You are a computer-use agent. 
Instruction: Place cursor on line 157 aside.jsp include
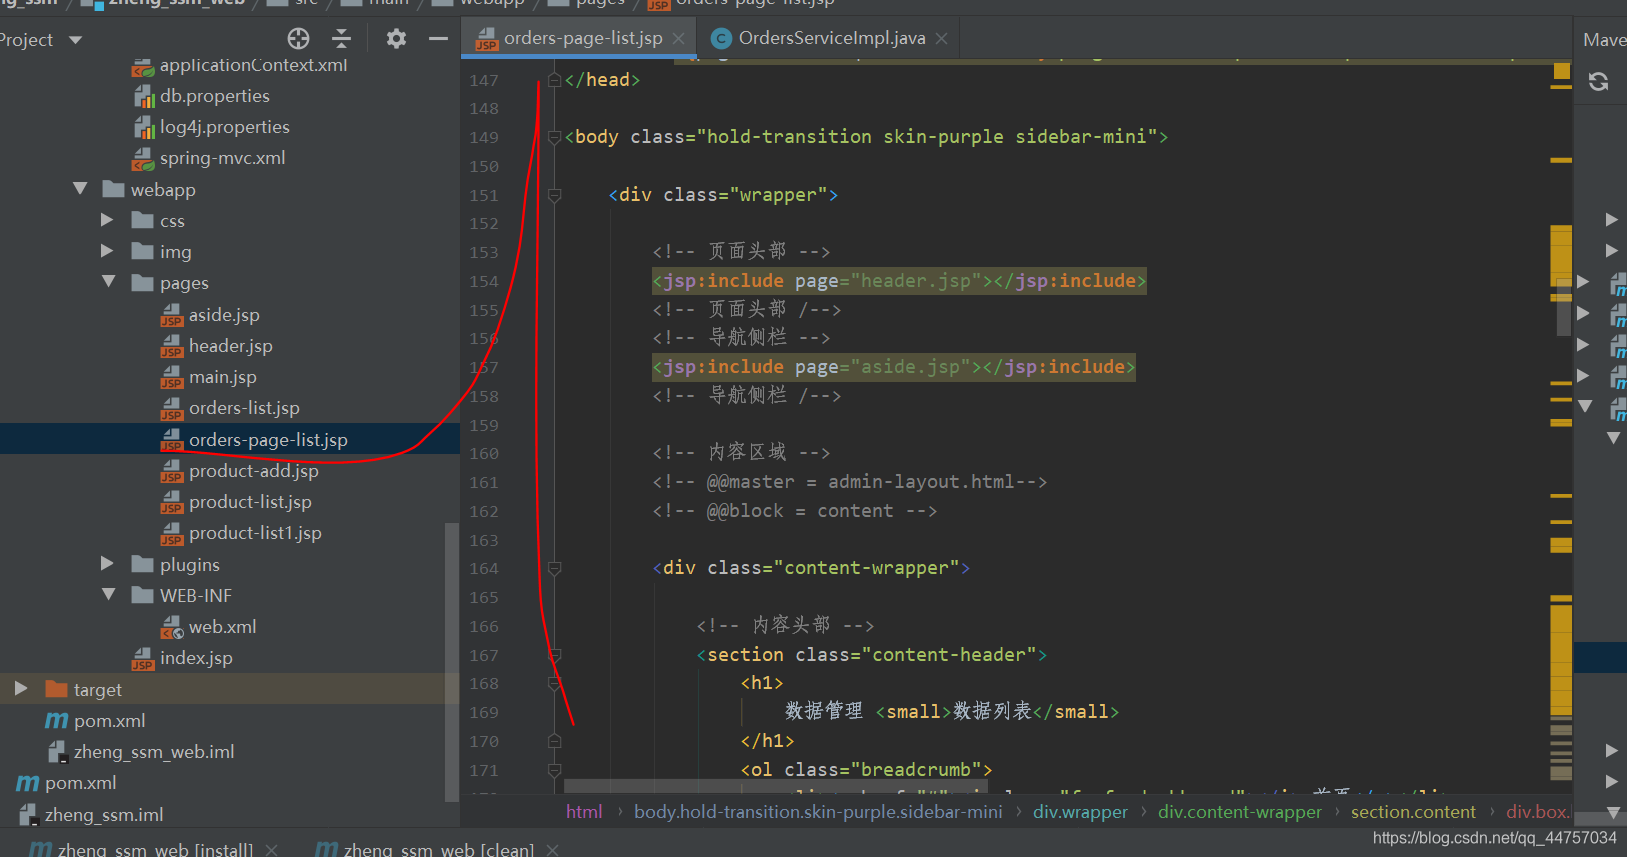click(893, 367)
